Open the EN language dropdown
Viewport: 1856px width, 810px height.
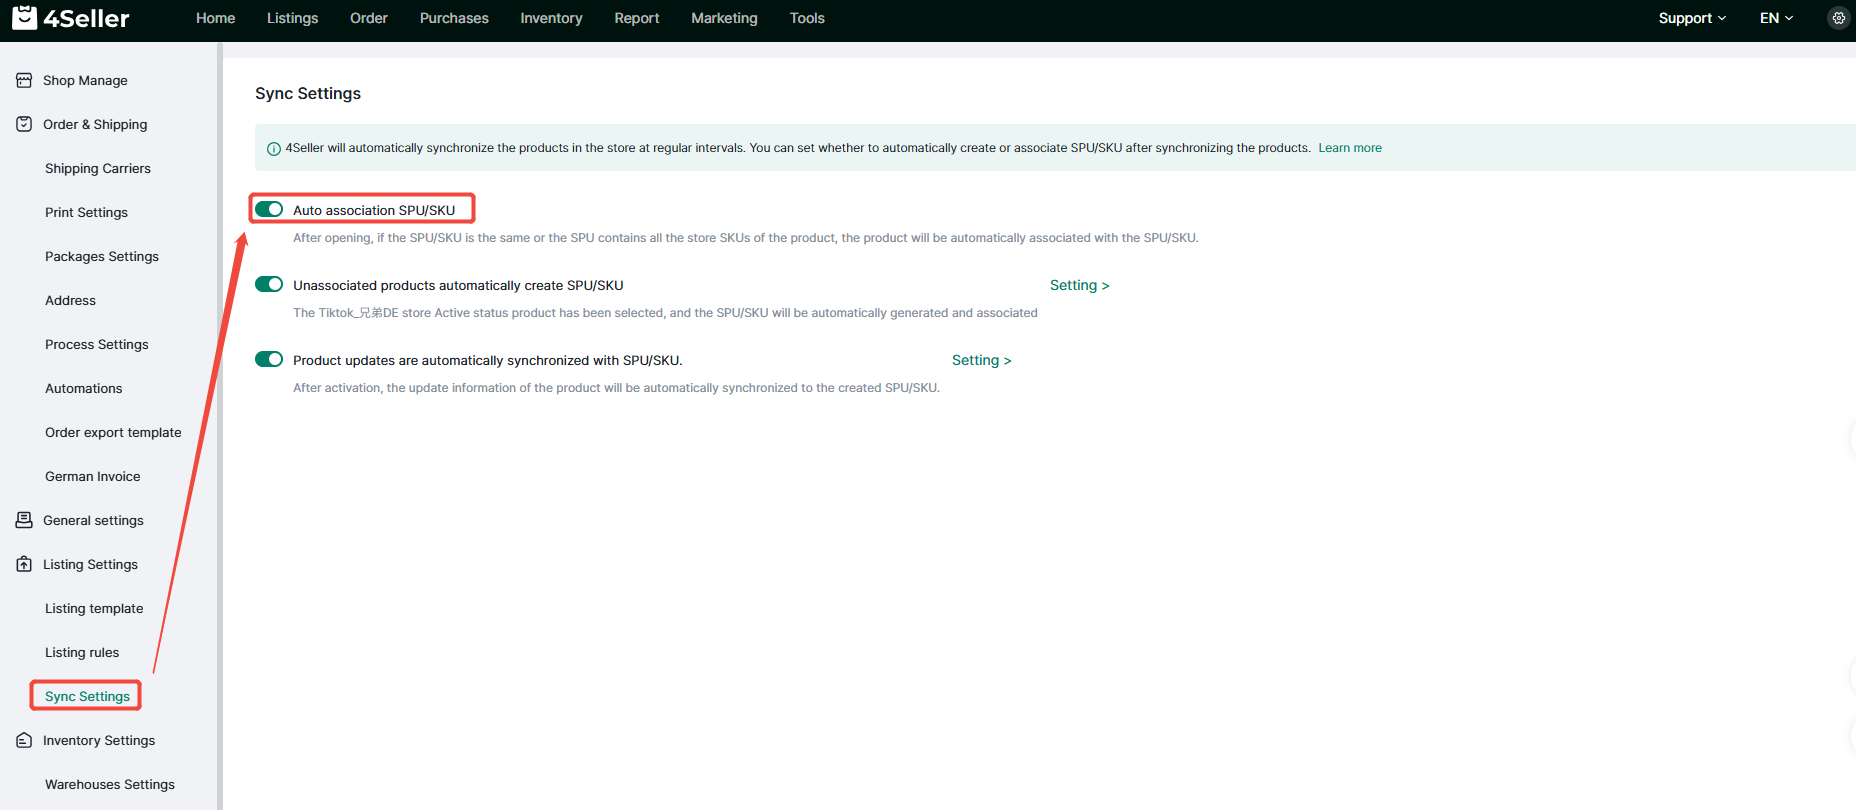coord(1776,18)
